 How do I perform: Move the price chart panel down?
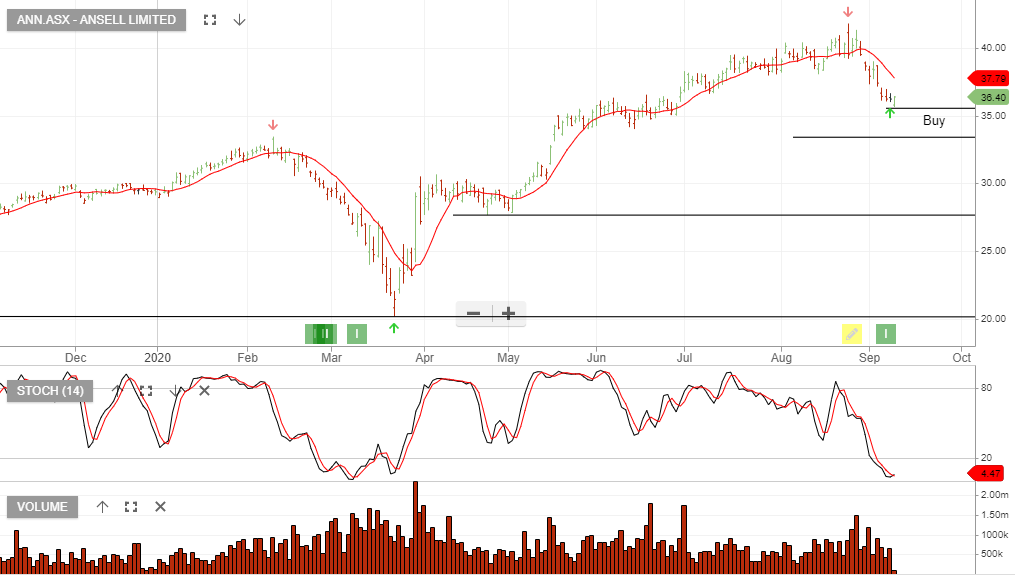pos(240,20)
